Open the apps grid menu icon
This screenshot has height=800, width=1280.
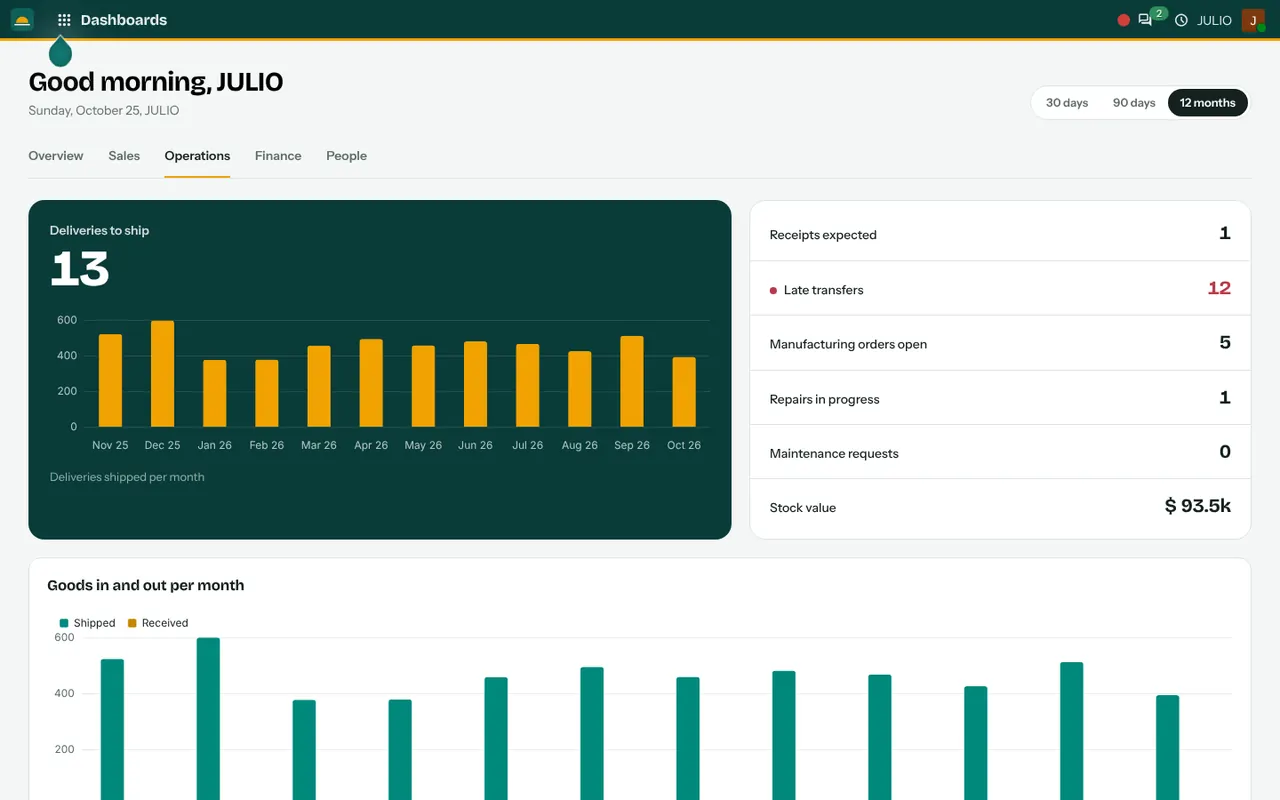point(64,20)
